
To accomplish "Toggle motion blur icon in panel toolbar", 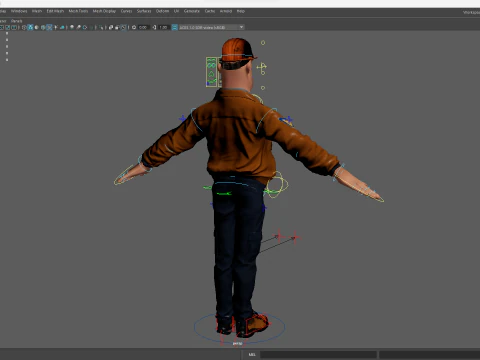I will pos(78,27).
